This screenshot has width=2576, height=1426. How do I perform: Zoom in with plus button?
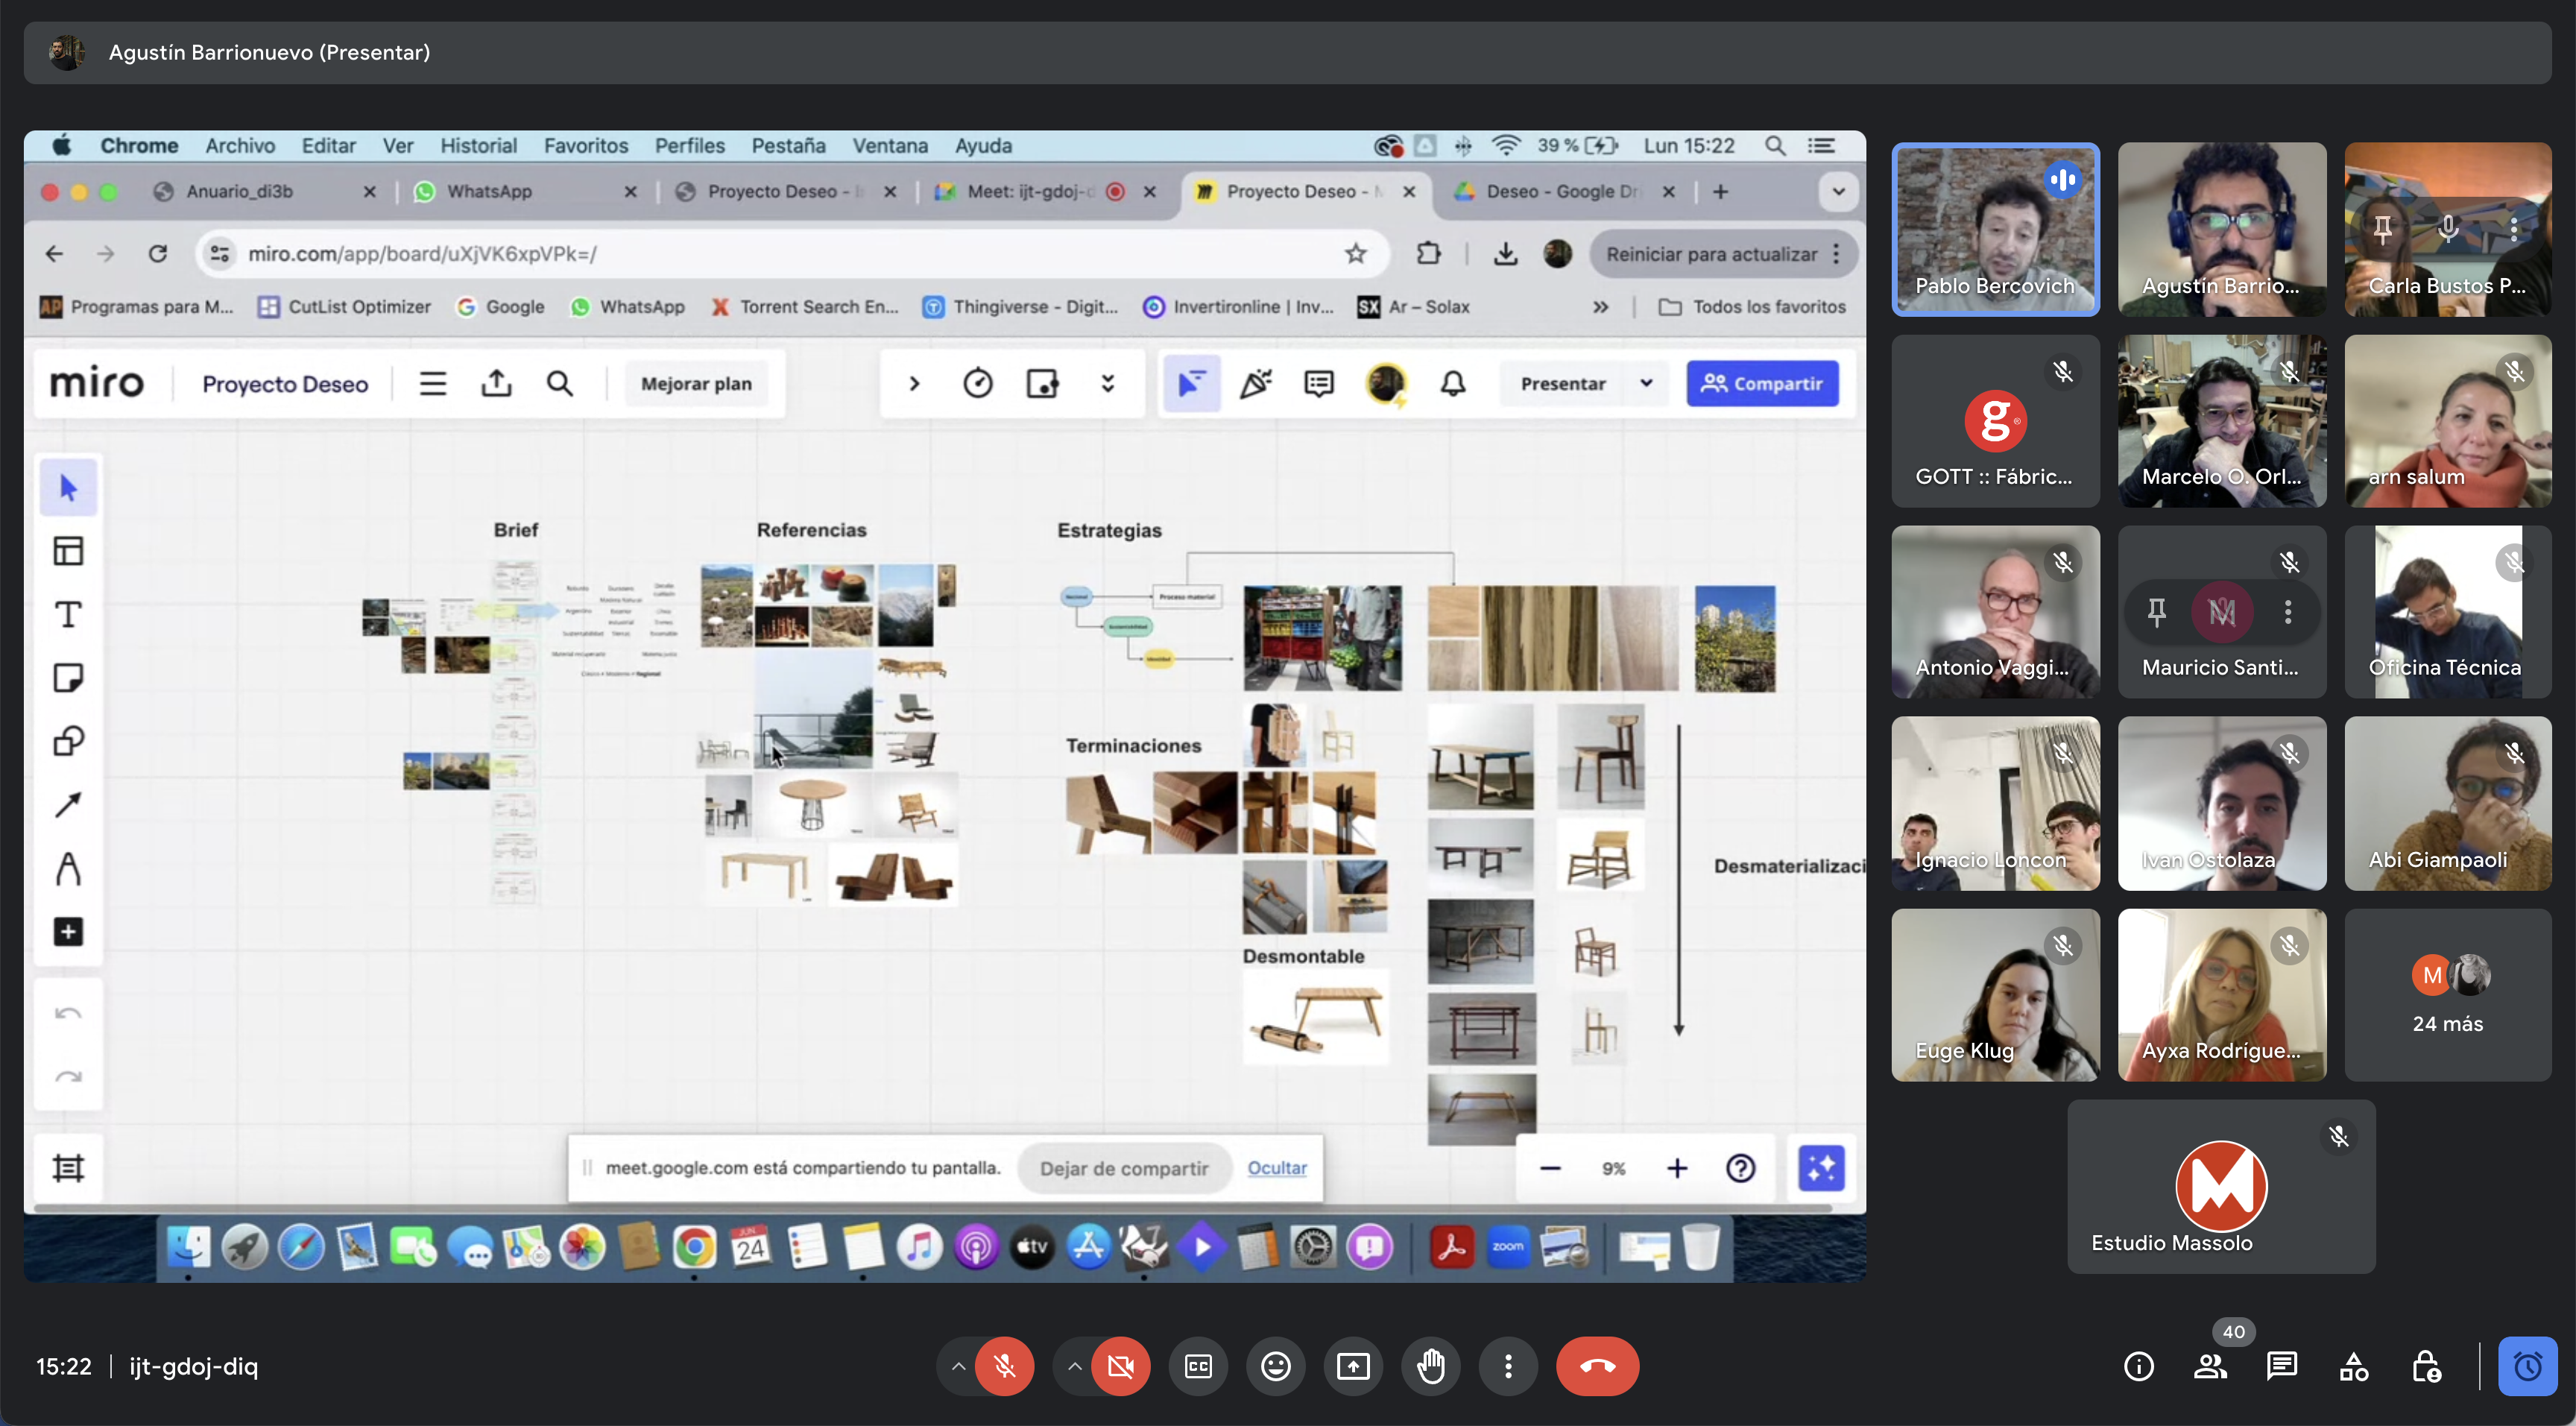pos(1677,1168)
